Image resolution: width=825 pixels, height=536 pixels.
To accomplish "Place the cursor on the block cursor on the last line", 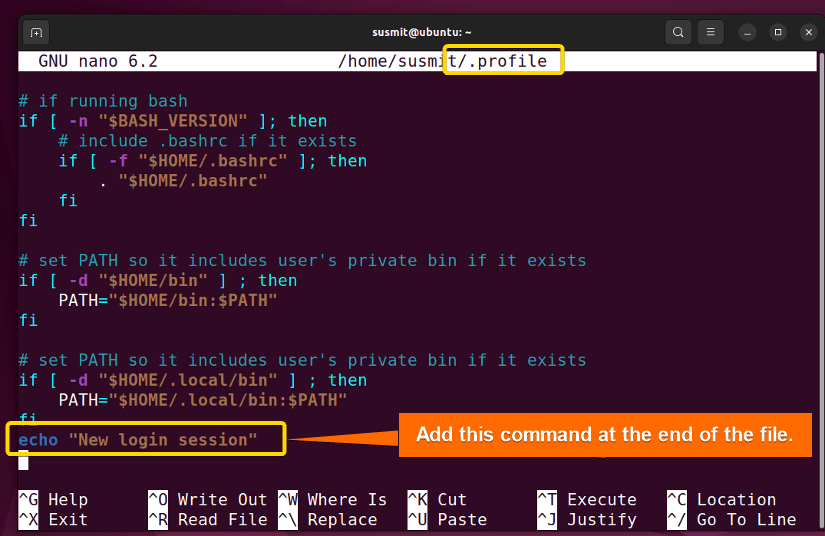I will point(23,461).
